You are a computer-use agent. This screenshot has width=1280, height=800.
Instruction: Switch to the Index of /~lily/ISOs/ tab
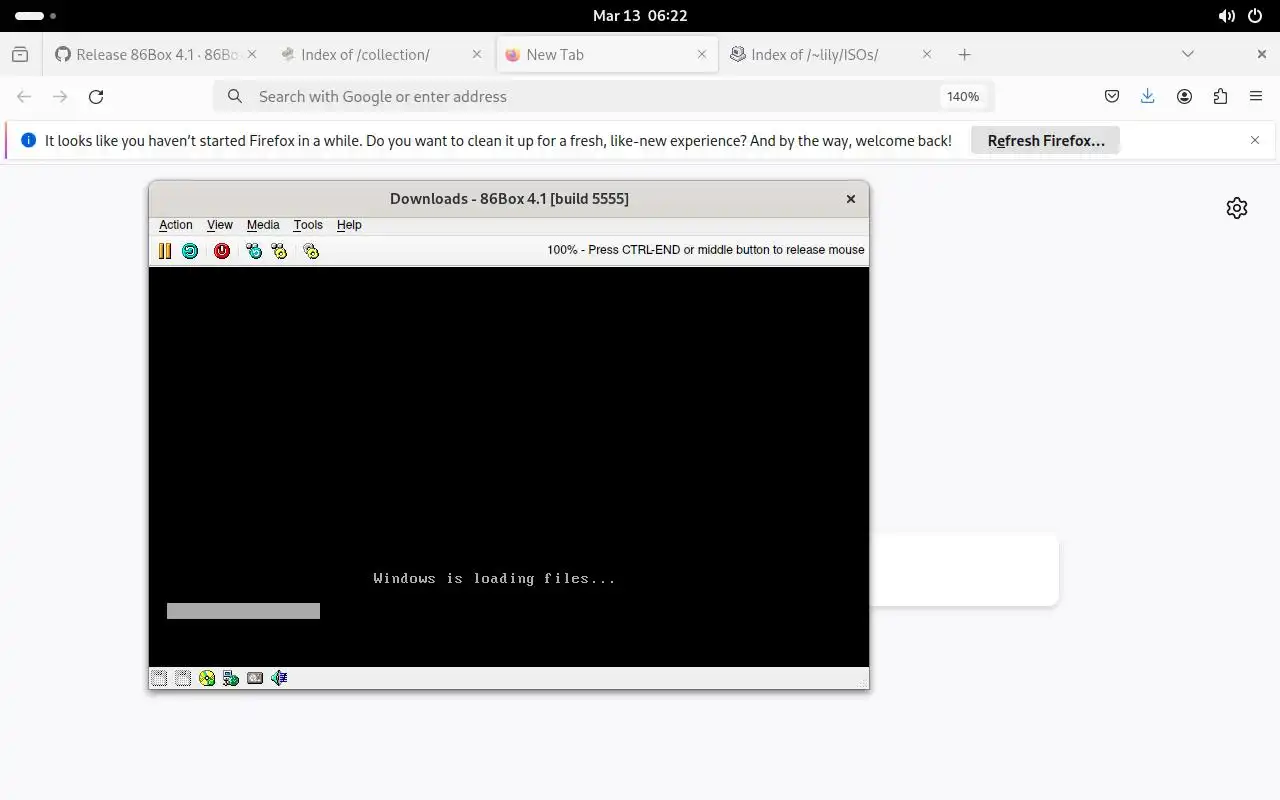pos(832,55)
